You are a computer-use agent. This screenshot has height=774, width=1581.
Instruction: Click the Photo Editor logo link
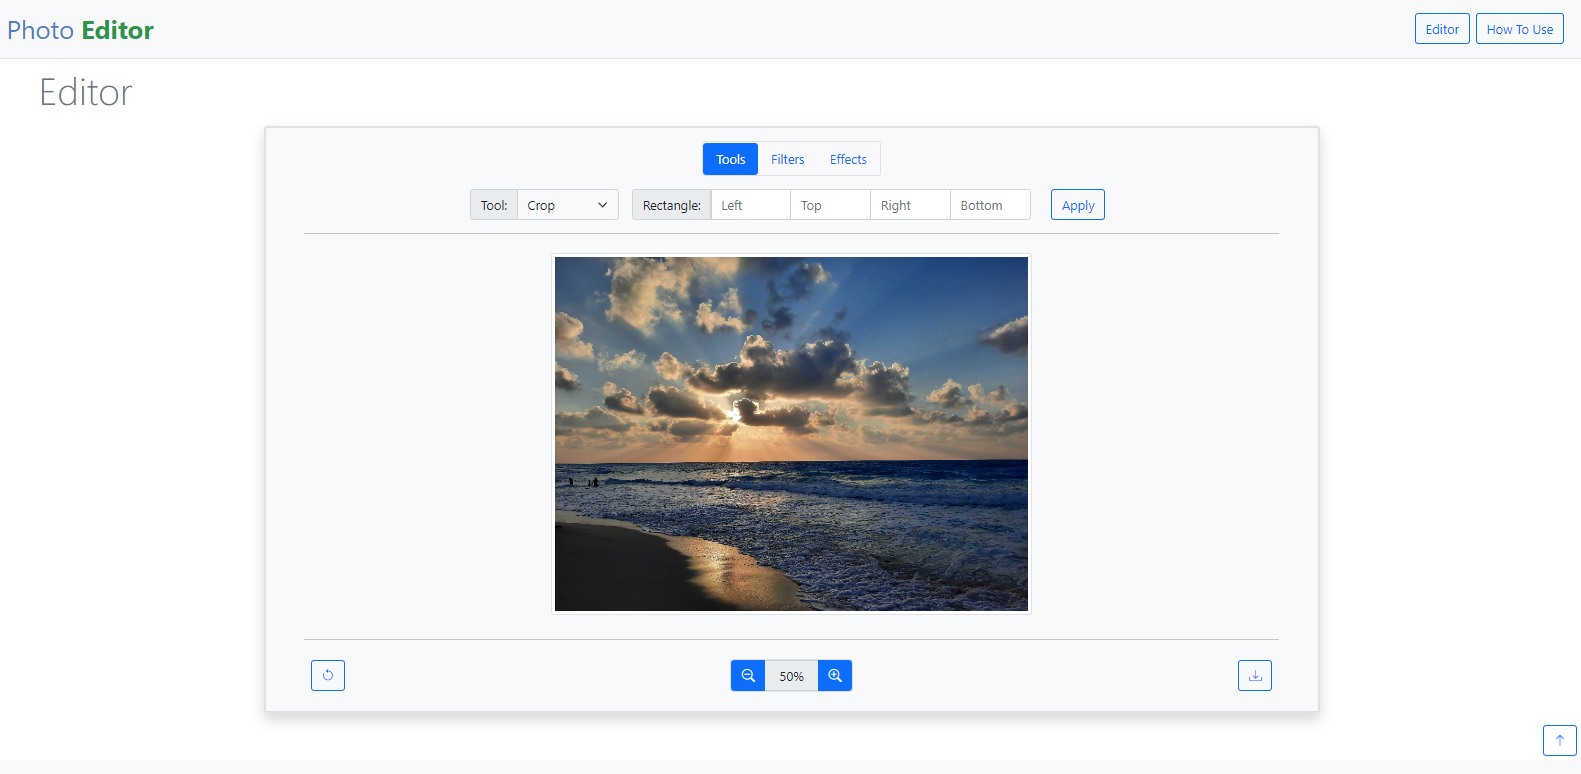coord(81,30)
